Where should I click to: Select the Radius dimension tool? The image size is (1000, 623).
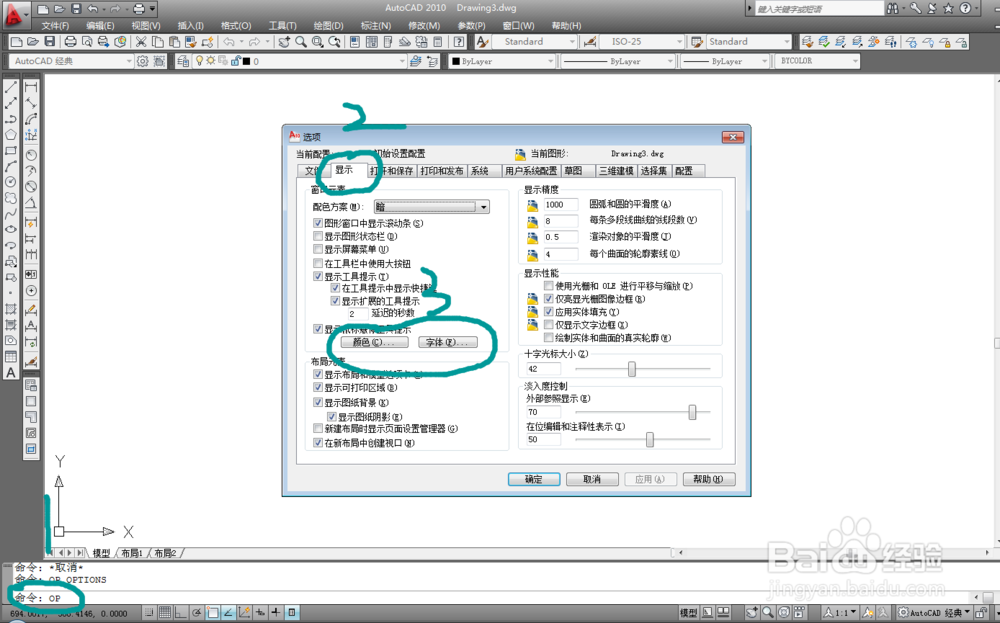click(x=31, y=155)
